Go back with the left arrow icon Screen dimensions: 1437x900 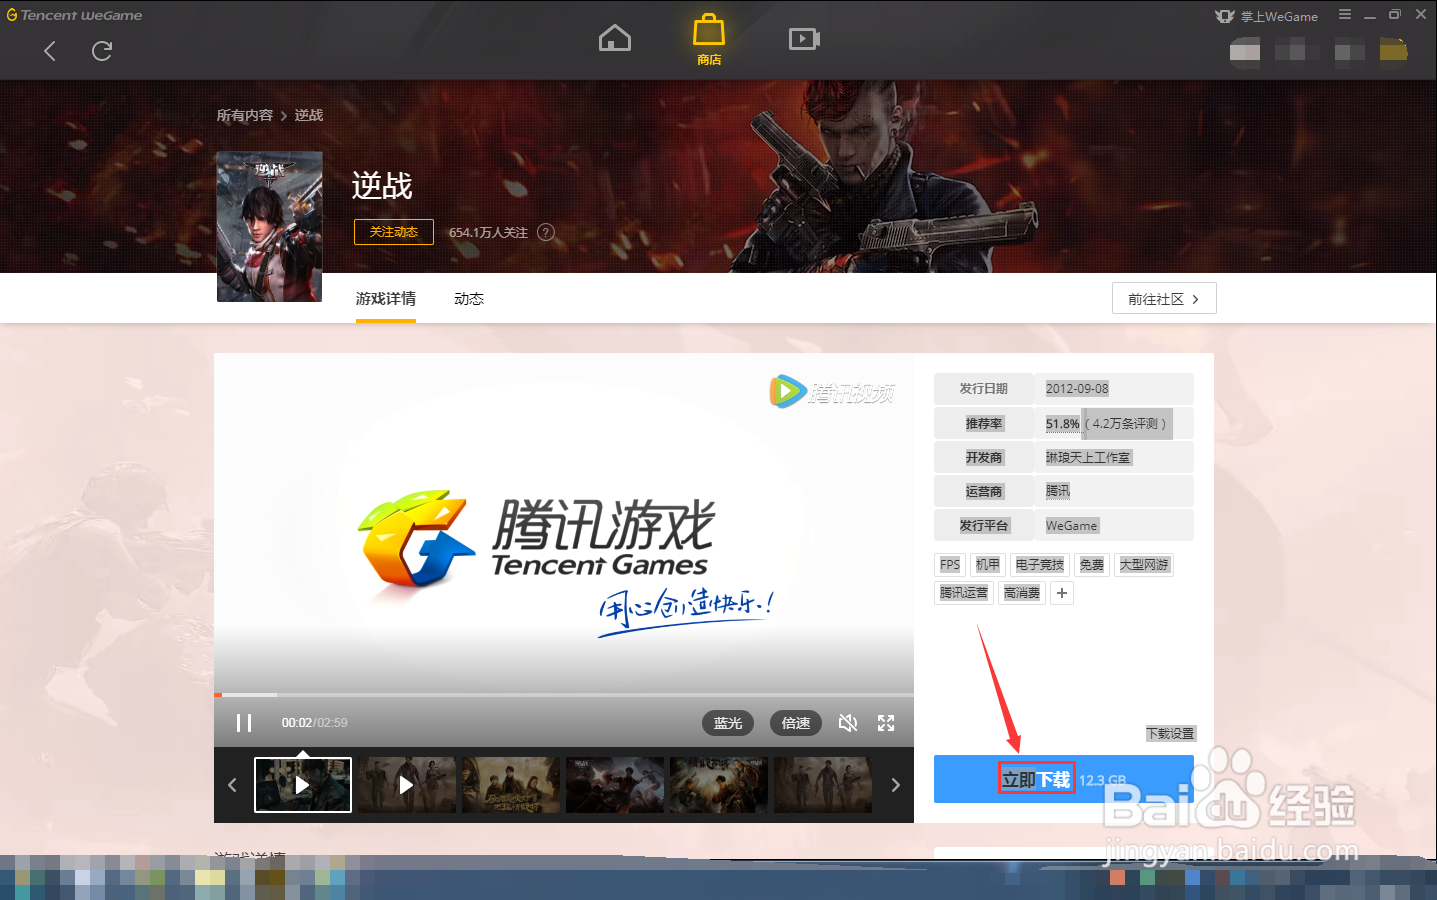pos(50,51)
